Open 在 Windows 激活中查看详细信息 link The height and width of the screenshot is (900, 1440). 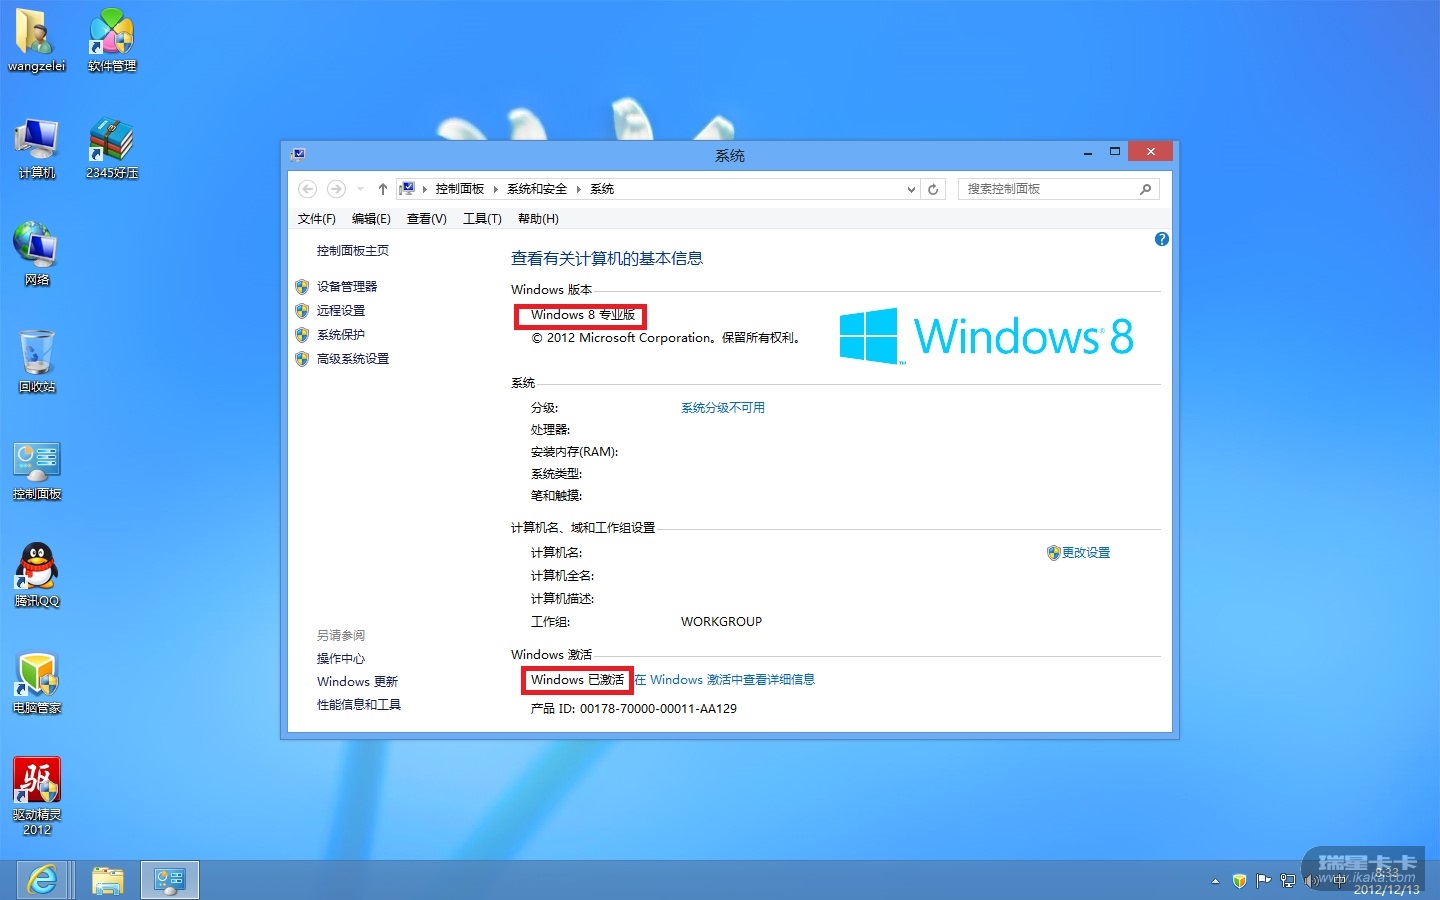point(725,680)
